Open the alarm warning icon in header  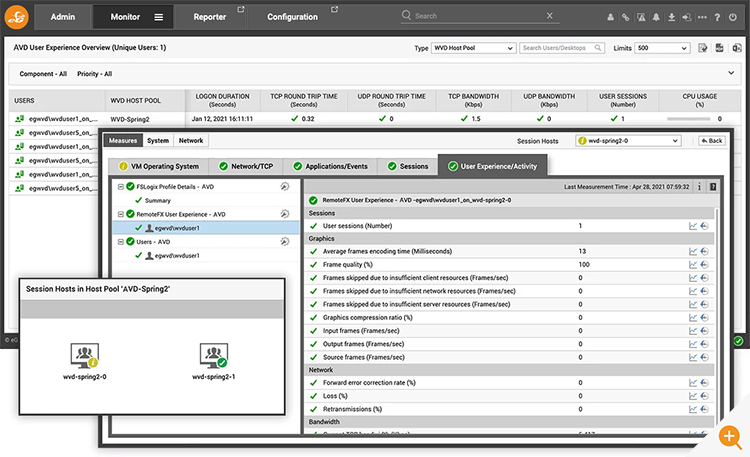tap(641, 17)
